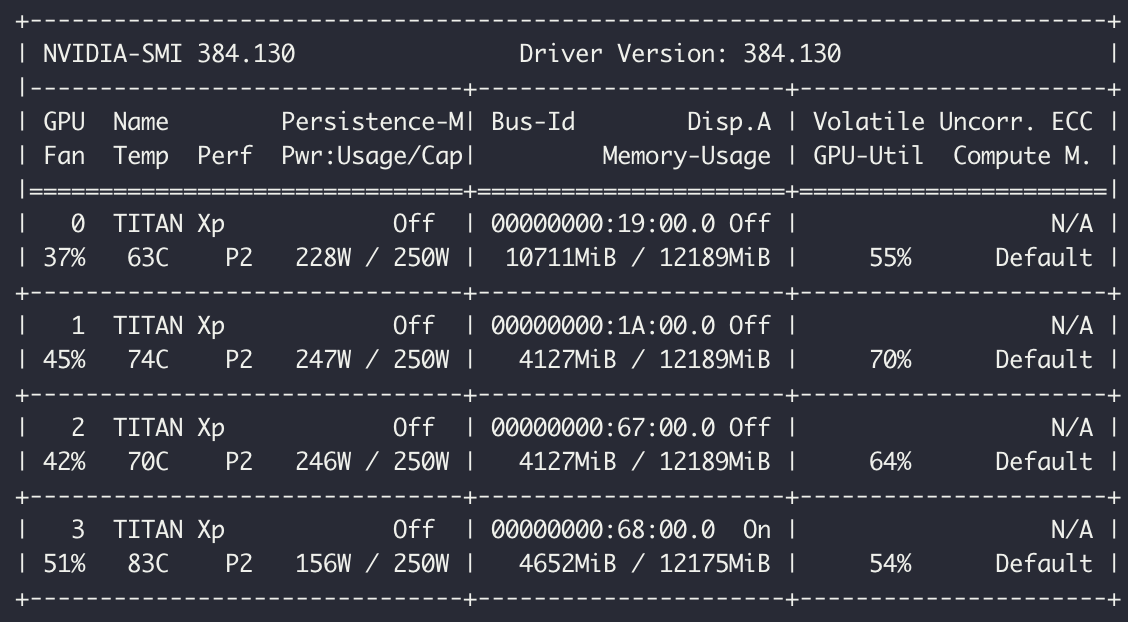The image size is (1128, 622).
Task: Click the 63C temperature value
Action: pyautogui.click(x=147, y=257)
